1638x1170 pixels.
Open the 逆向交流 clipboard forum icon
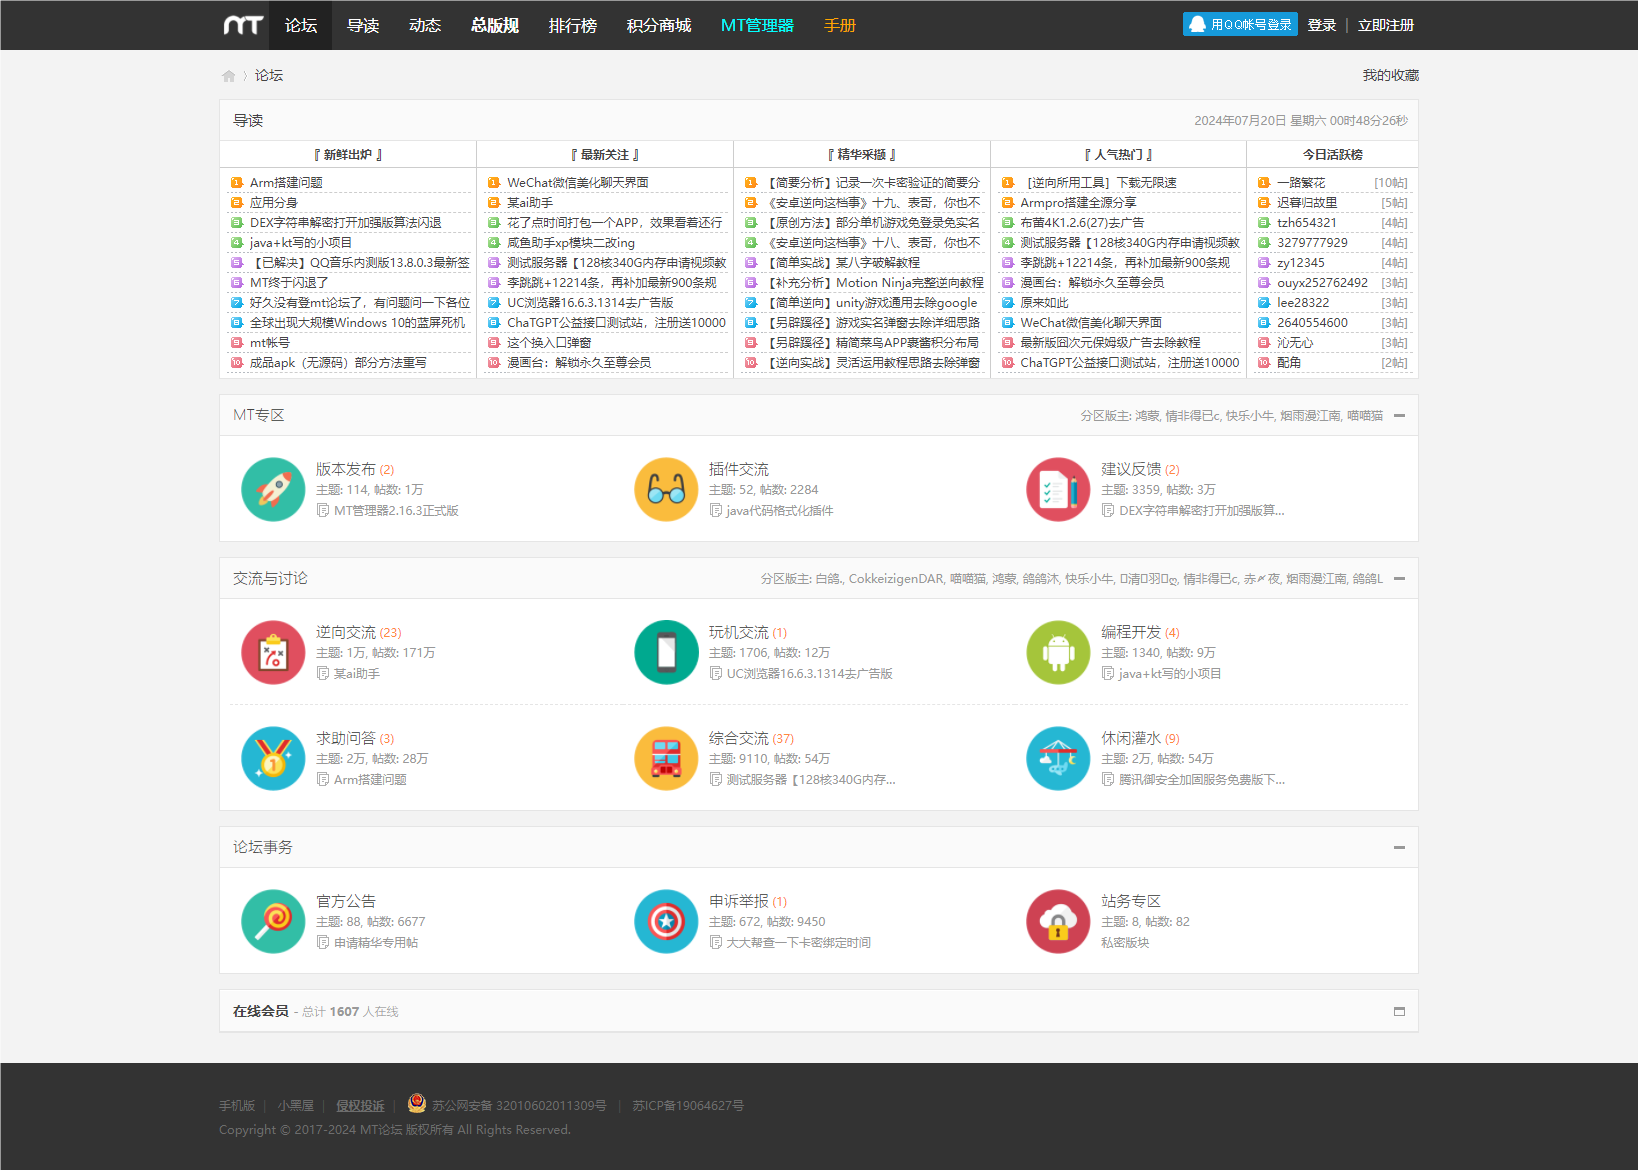point(273,652)
